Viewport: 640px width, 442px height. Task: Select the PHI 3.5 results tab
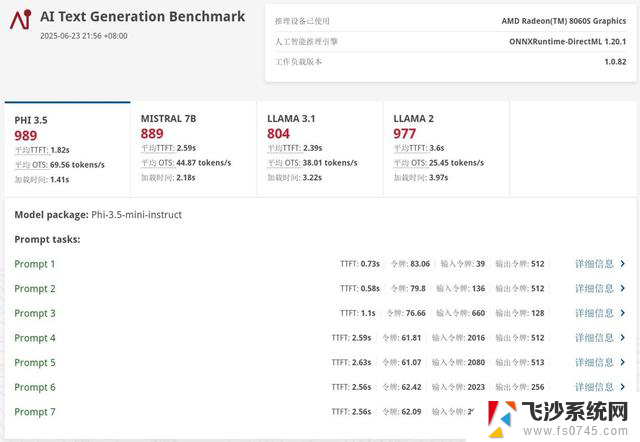(x=67, y=149)
